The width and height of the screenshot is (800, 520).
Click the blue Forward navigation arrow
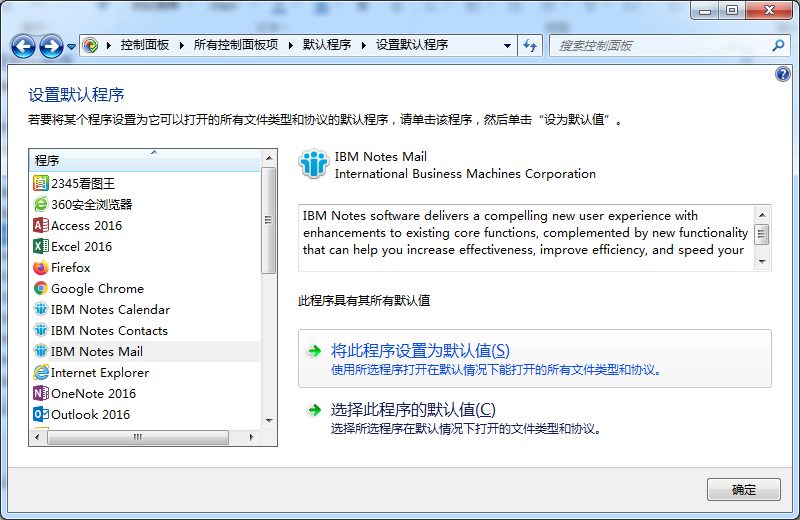pos(52,46)
